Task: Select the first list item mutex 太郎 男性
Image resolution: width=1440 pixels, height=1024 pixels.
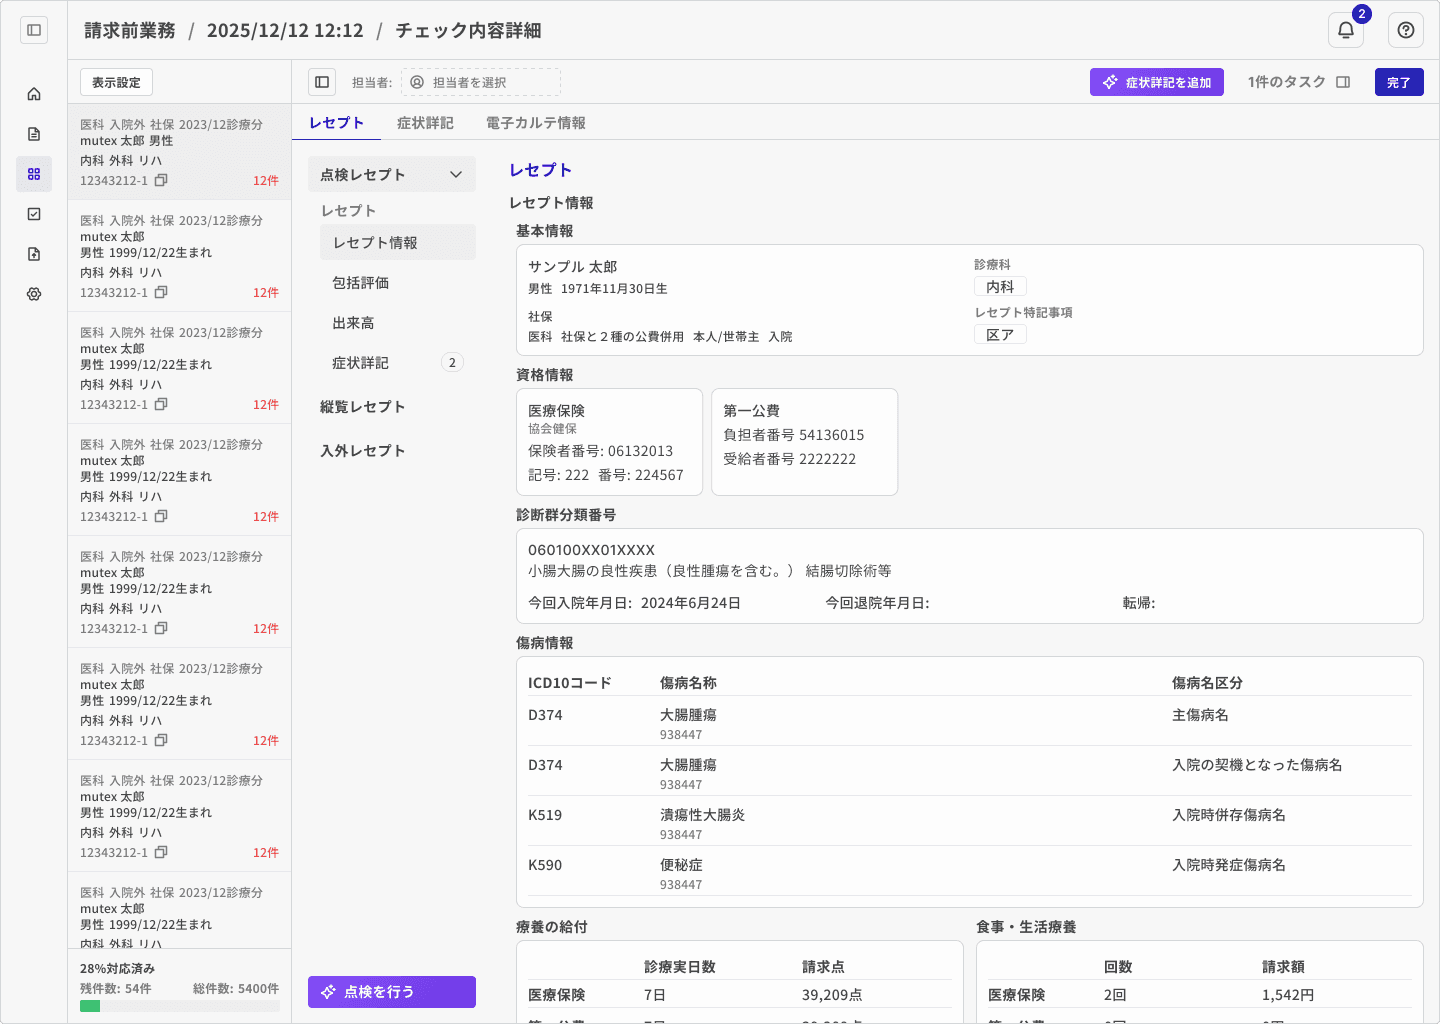Action: (180, 152)
